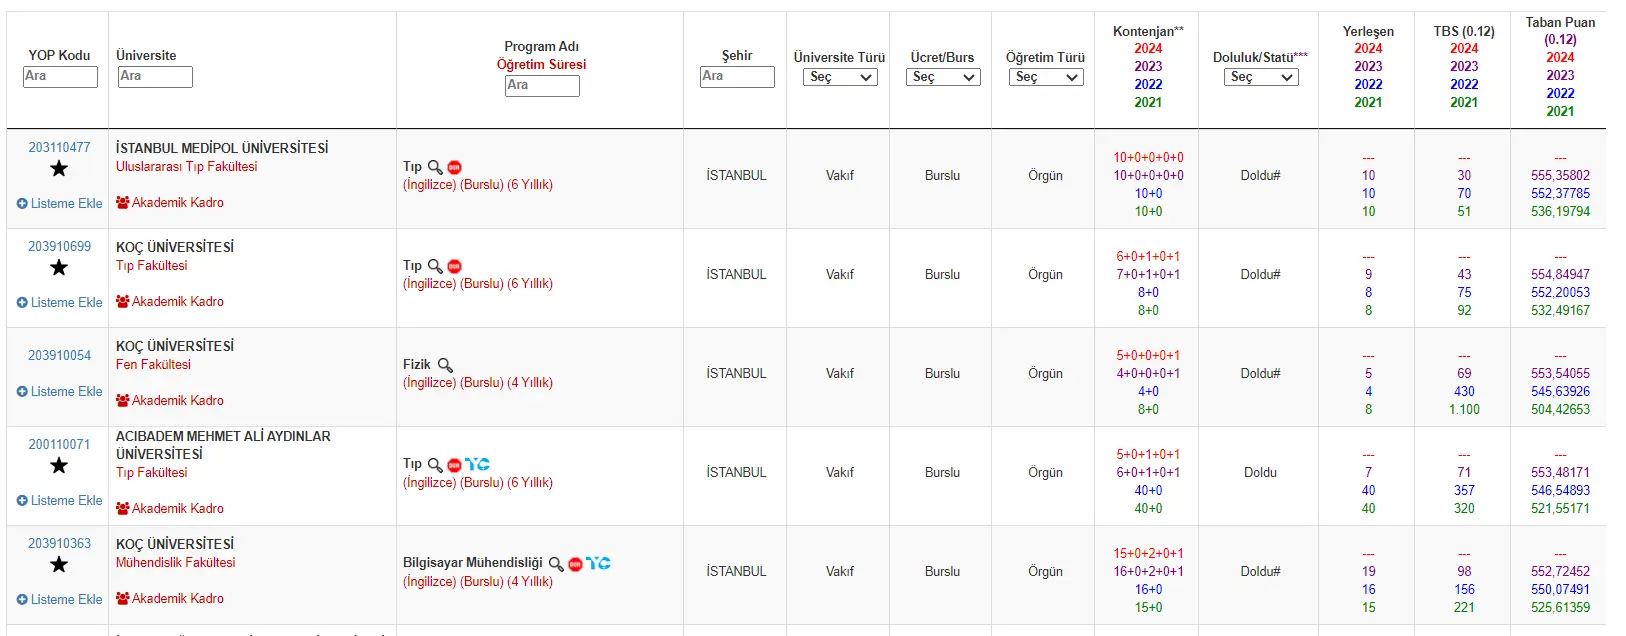Open program code 203910699 link
The height and width of the screenshot is (636, 1626).
click(59, 247)
